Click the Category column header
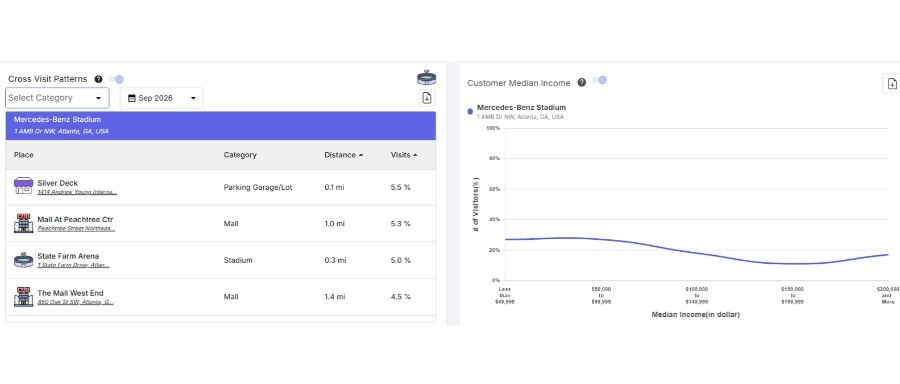 pos(240,155)
